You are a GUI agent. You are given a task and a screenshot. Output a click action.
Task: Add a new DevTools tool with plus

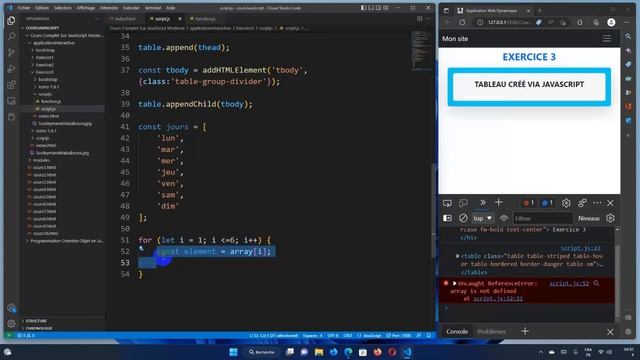(x=499, y=202)
